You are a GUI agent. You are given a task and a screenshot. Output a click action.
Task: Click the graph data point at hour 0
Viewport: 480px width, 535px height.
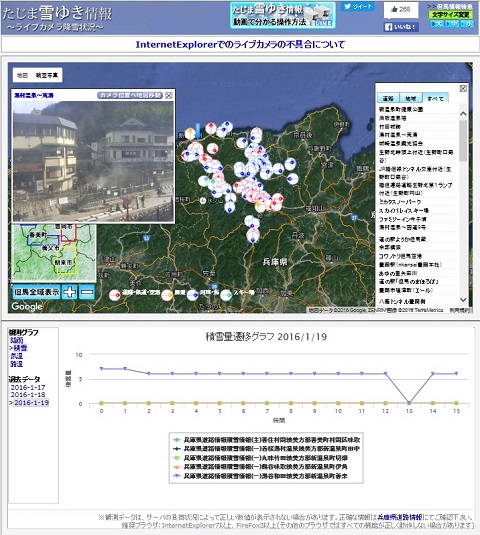(x=101, y=369)
